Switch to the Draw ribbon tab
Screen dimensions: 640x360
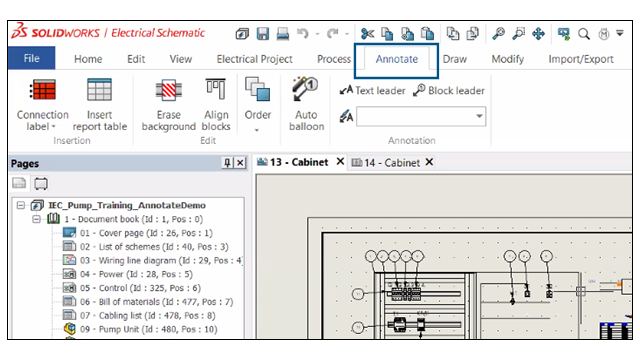tap(455, 59)
